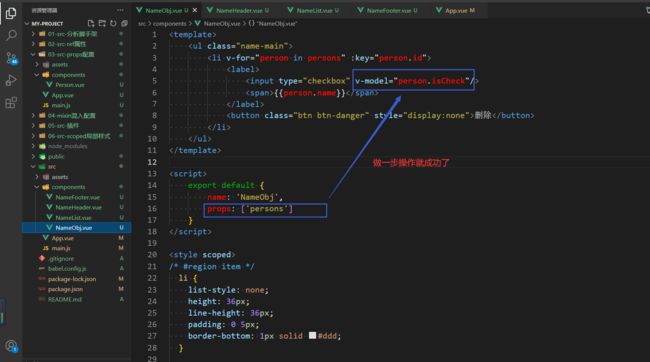Image resolution: width=650 pixels, height=362 pixels.
Task: Open App.vue below the src components folder
Action: (63, 238)
